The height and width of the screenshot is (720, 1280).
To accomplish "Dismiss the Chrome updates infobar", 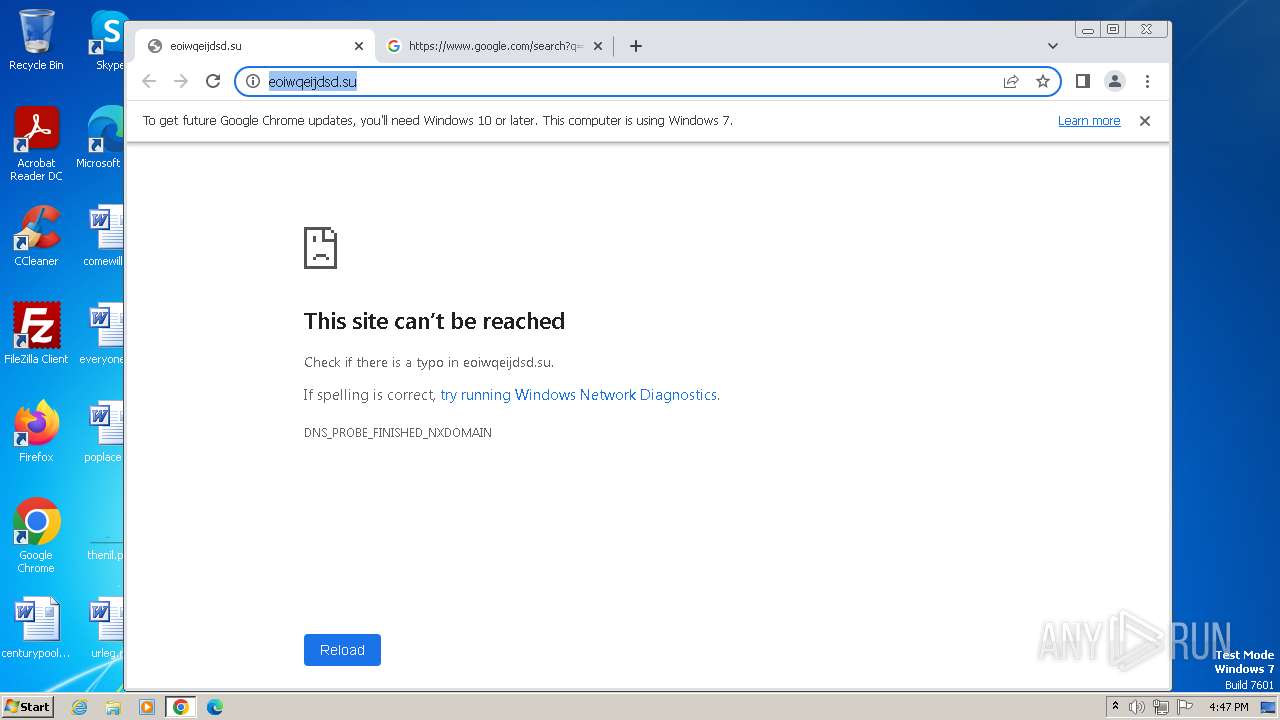I will click(1145, 121).
